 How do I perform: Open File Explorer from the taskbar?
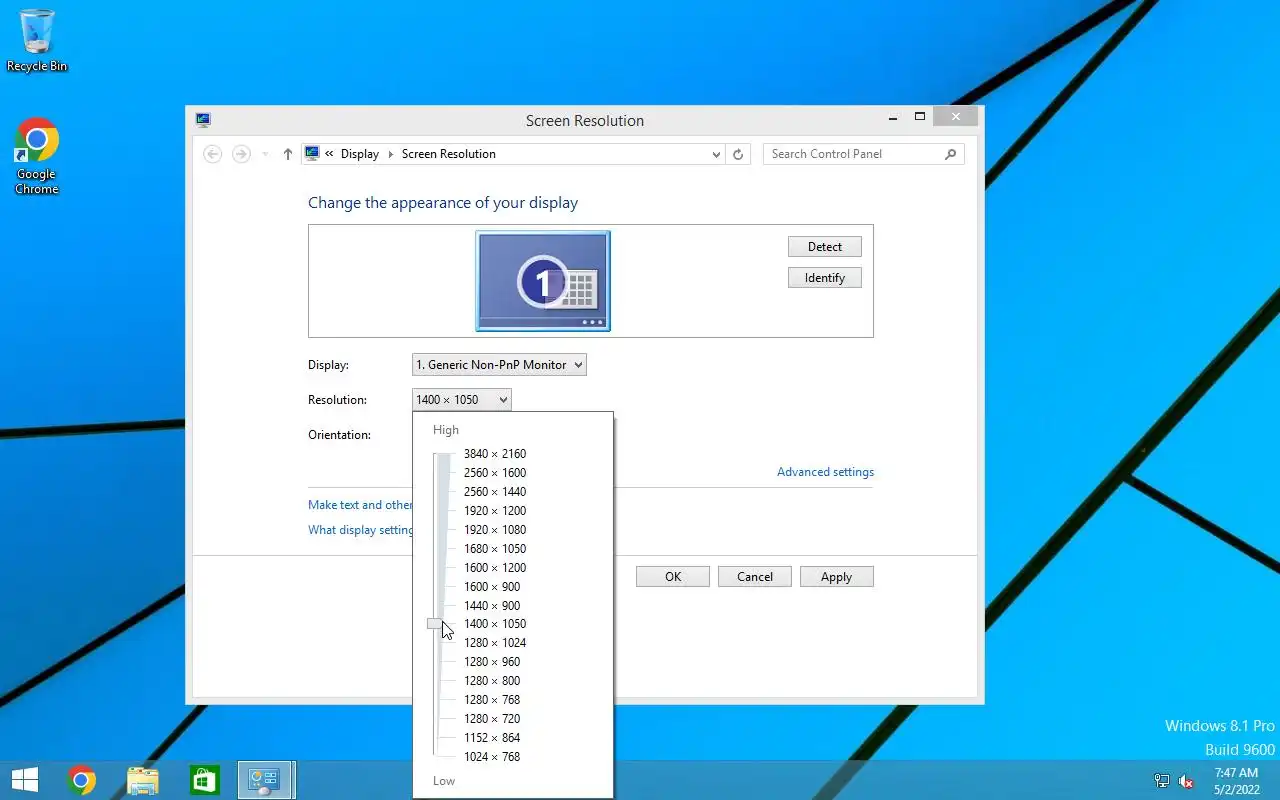143,780
